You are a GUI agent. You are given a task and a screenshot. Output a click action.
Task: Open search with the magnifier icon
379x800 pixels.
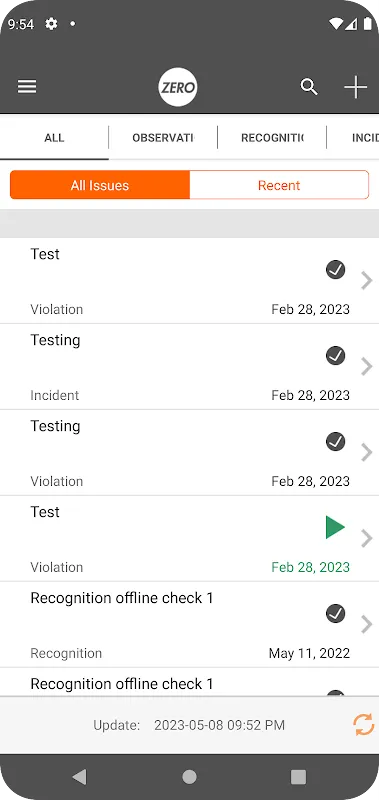tap(309, 87)
